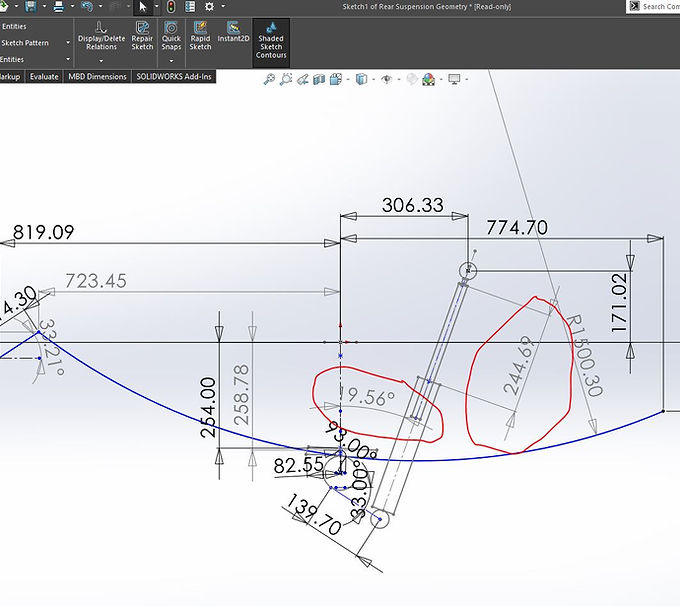The width and height of the screenshot is (680, 606).
Task: Expand the Select tool dropdown arrow
Action: click(x=156, y=7)
